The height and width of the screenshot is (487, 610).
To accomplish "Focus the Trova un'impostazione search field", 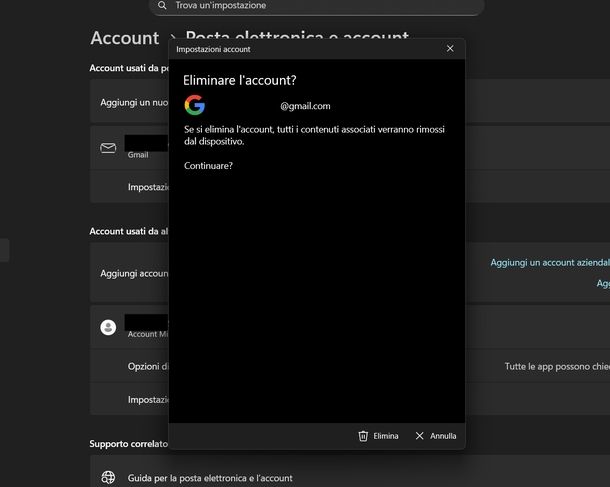I will [x=320, y=6].
